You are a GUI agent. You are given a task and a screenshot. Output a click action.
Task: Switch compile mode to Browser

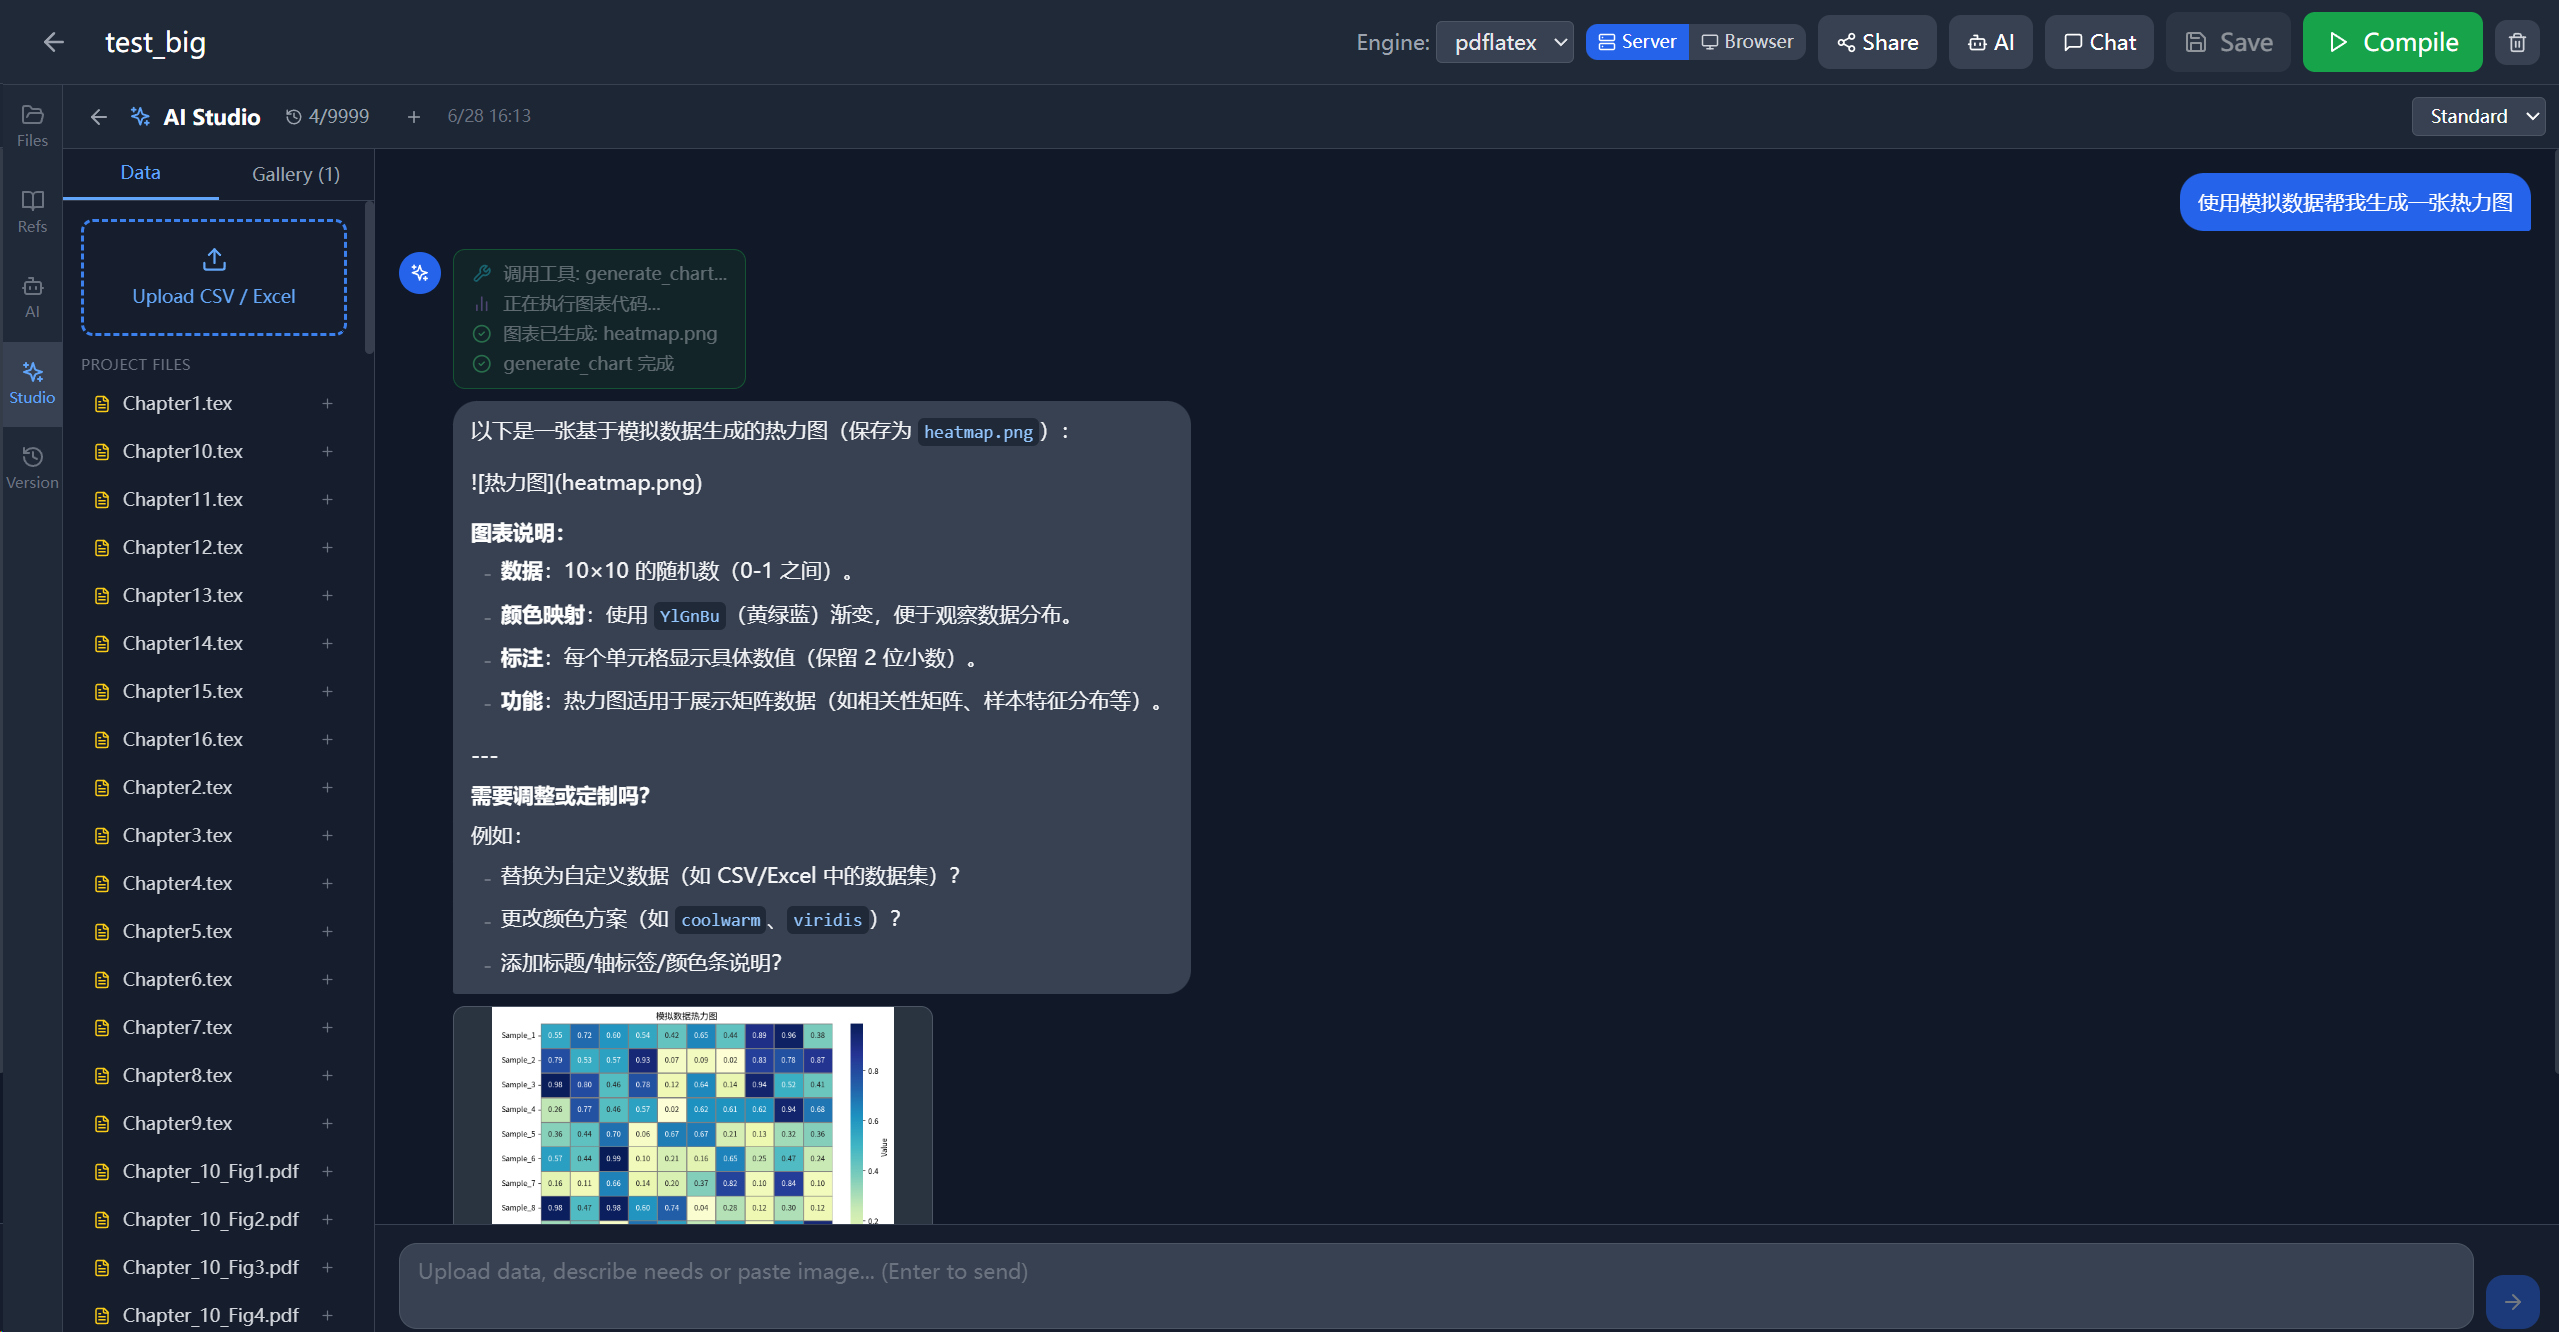coord(1747,42)
